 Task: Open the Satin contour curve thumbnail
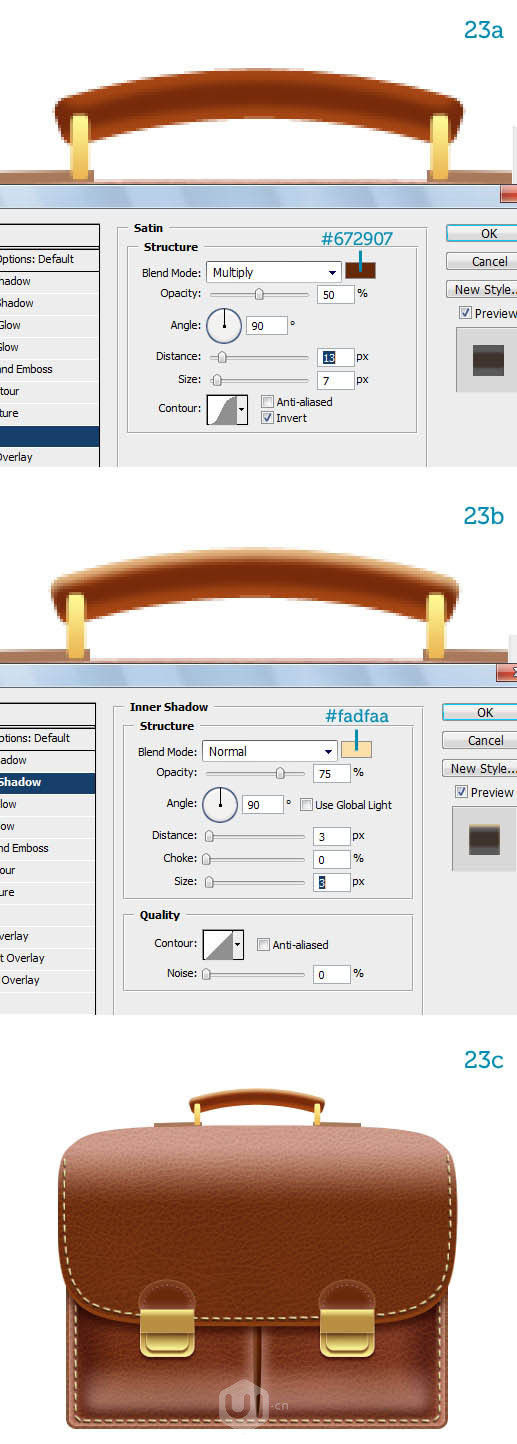coord(226,409)
